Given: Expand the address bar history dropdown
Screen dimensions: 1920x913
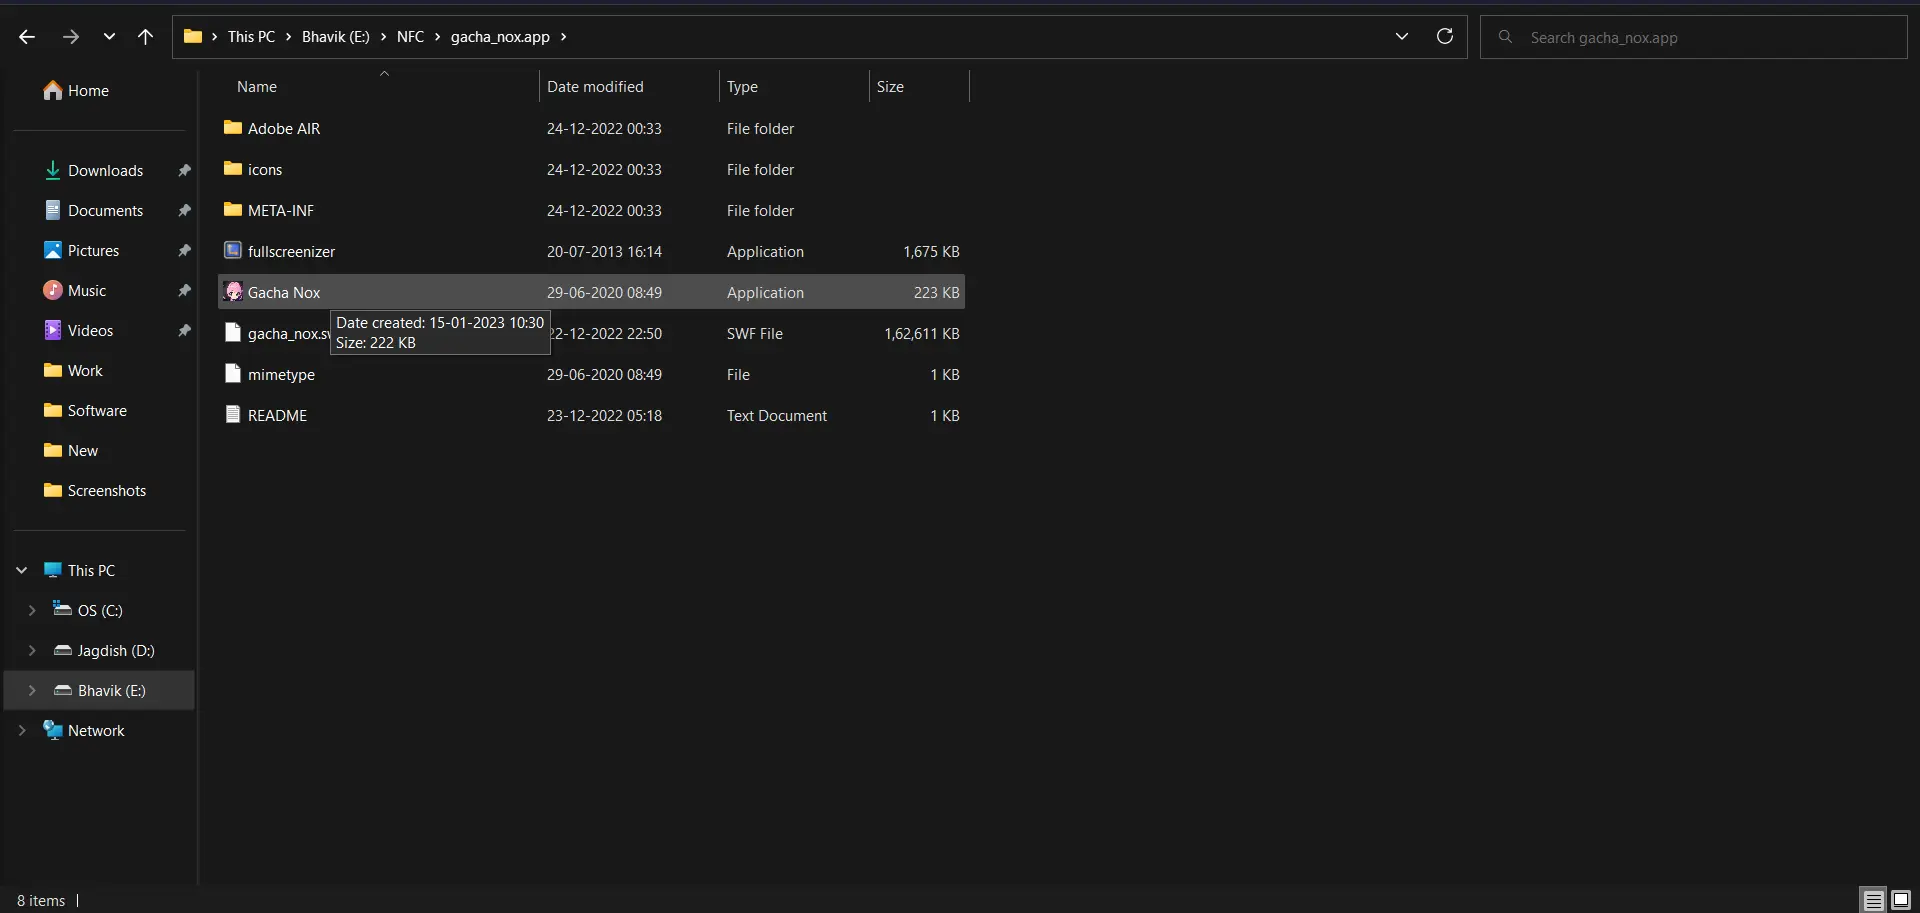Looking at the screenshot, I should click(1401, 37).
